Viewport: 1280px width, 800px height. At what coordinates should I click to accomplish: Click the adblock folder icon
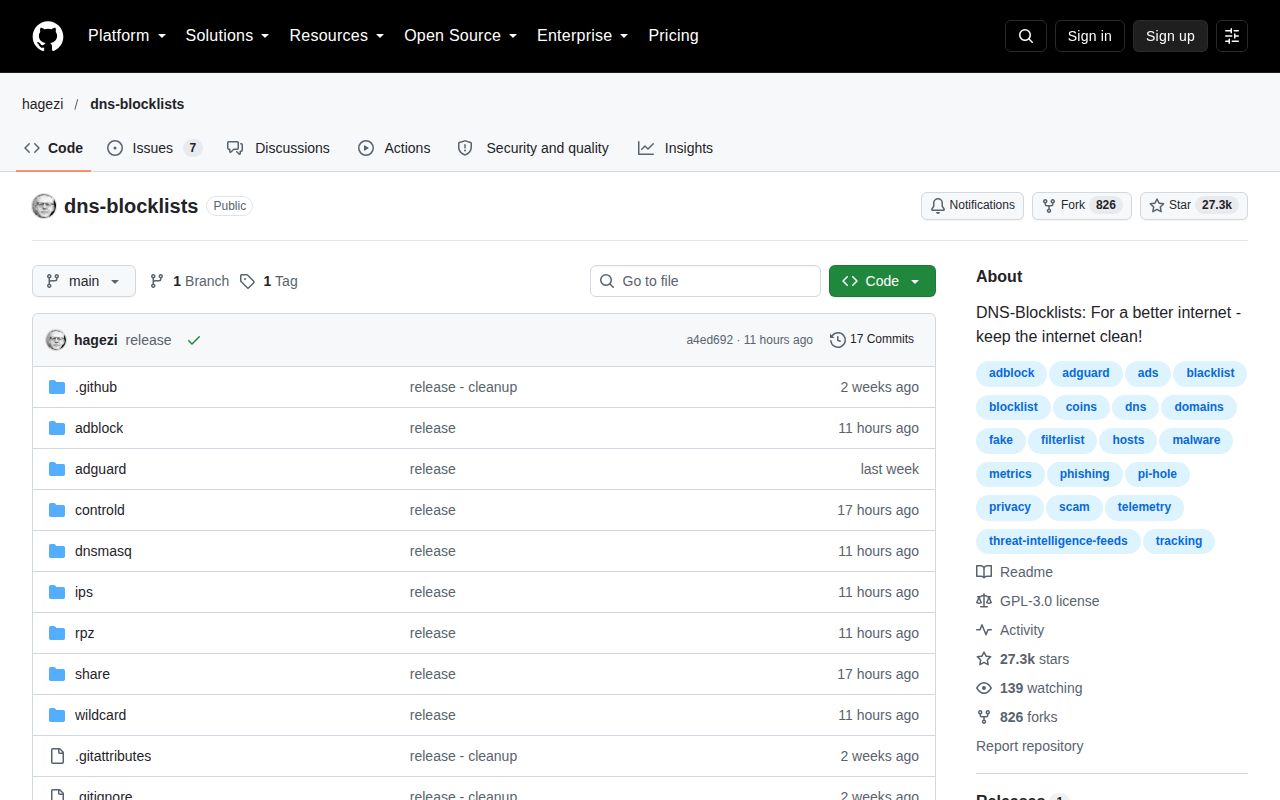[57, 428]
